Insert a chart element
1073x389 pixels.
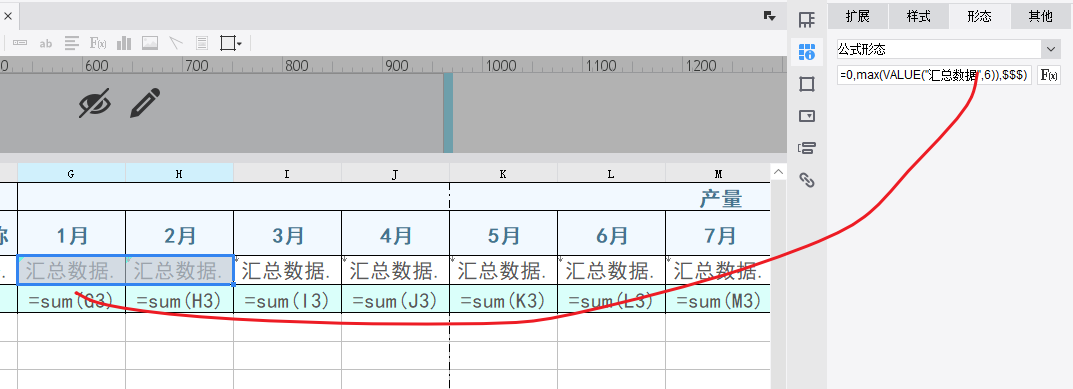click(124, 43)
